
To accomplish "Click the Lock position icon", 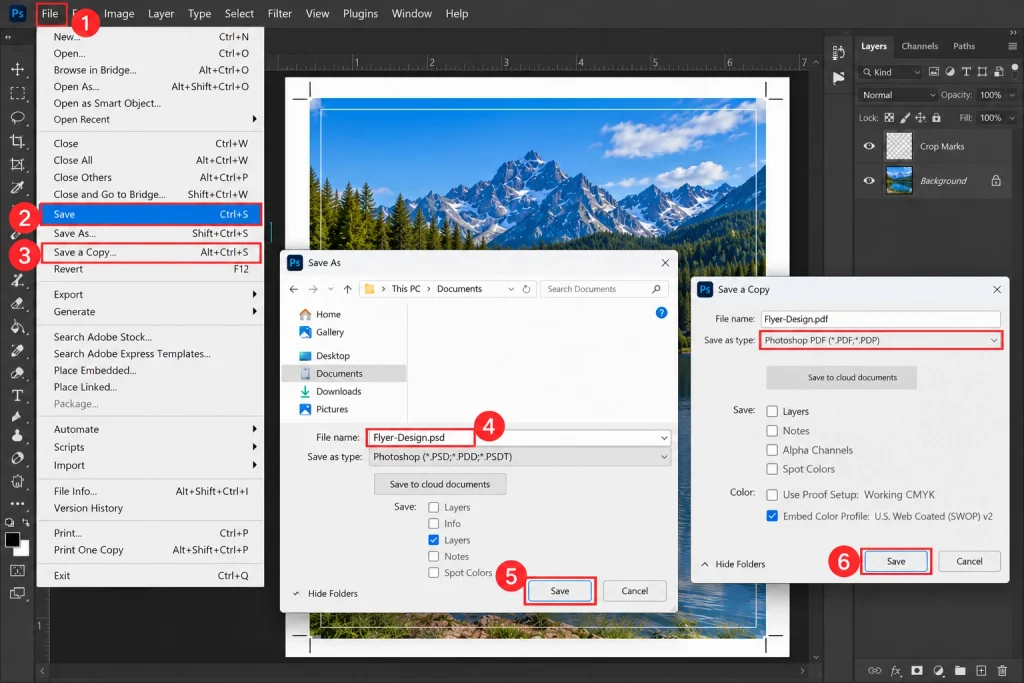I will tap(921, 118).
